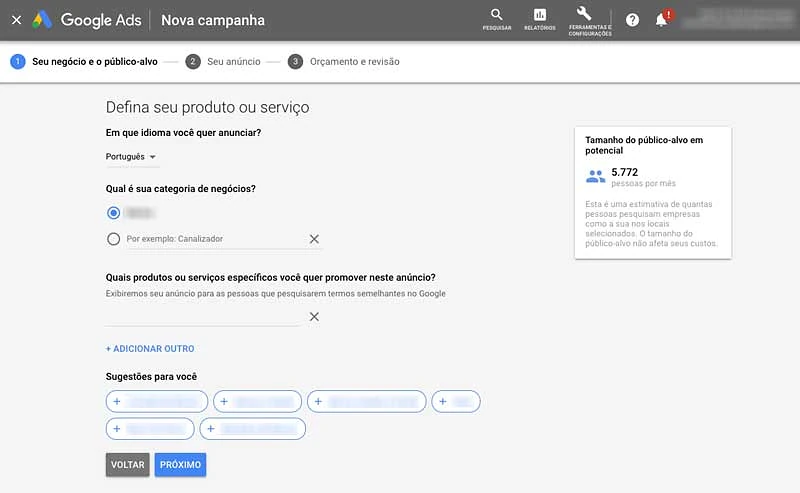This screenshot has height=493, width=800.
Task: Go to step 3 Orçamento e revisão
Action: 344,62
